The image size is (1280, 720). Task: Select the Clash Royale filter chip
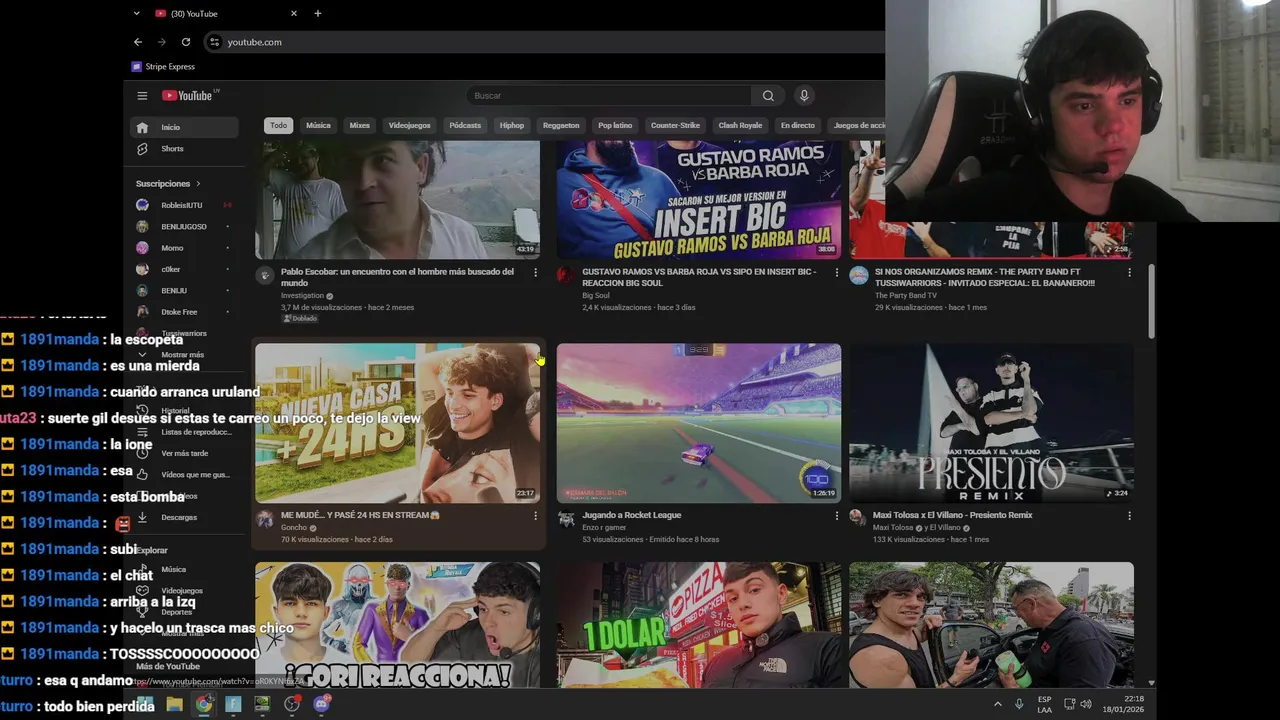pos(740,125)
